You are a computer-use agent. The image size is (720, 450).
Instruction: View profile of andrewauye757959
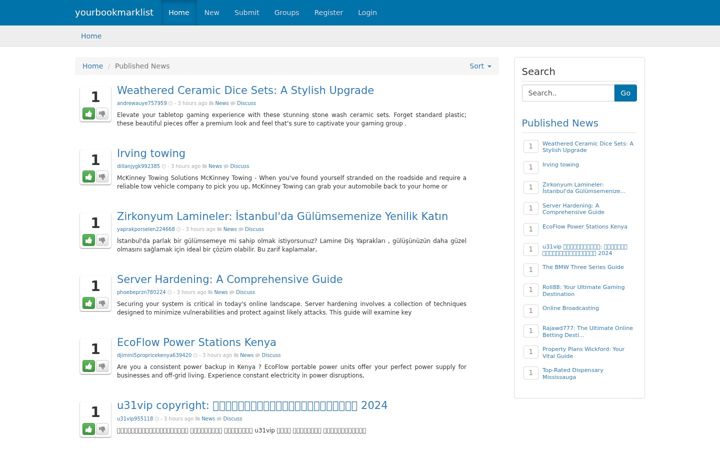(142, 103)
